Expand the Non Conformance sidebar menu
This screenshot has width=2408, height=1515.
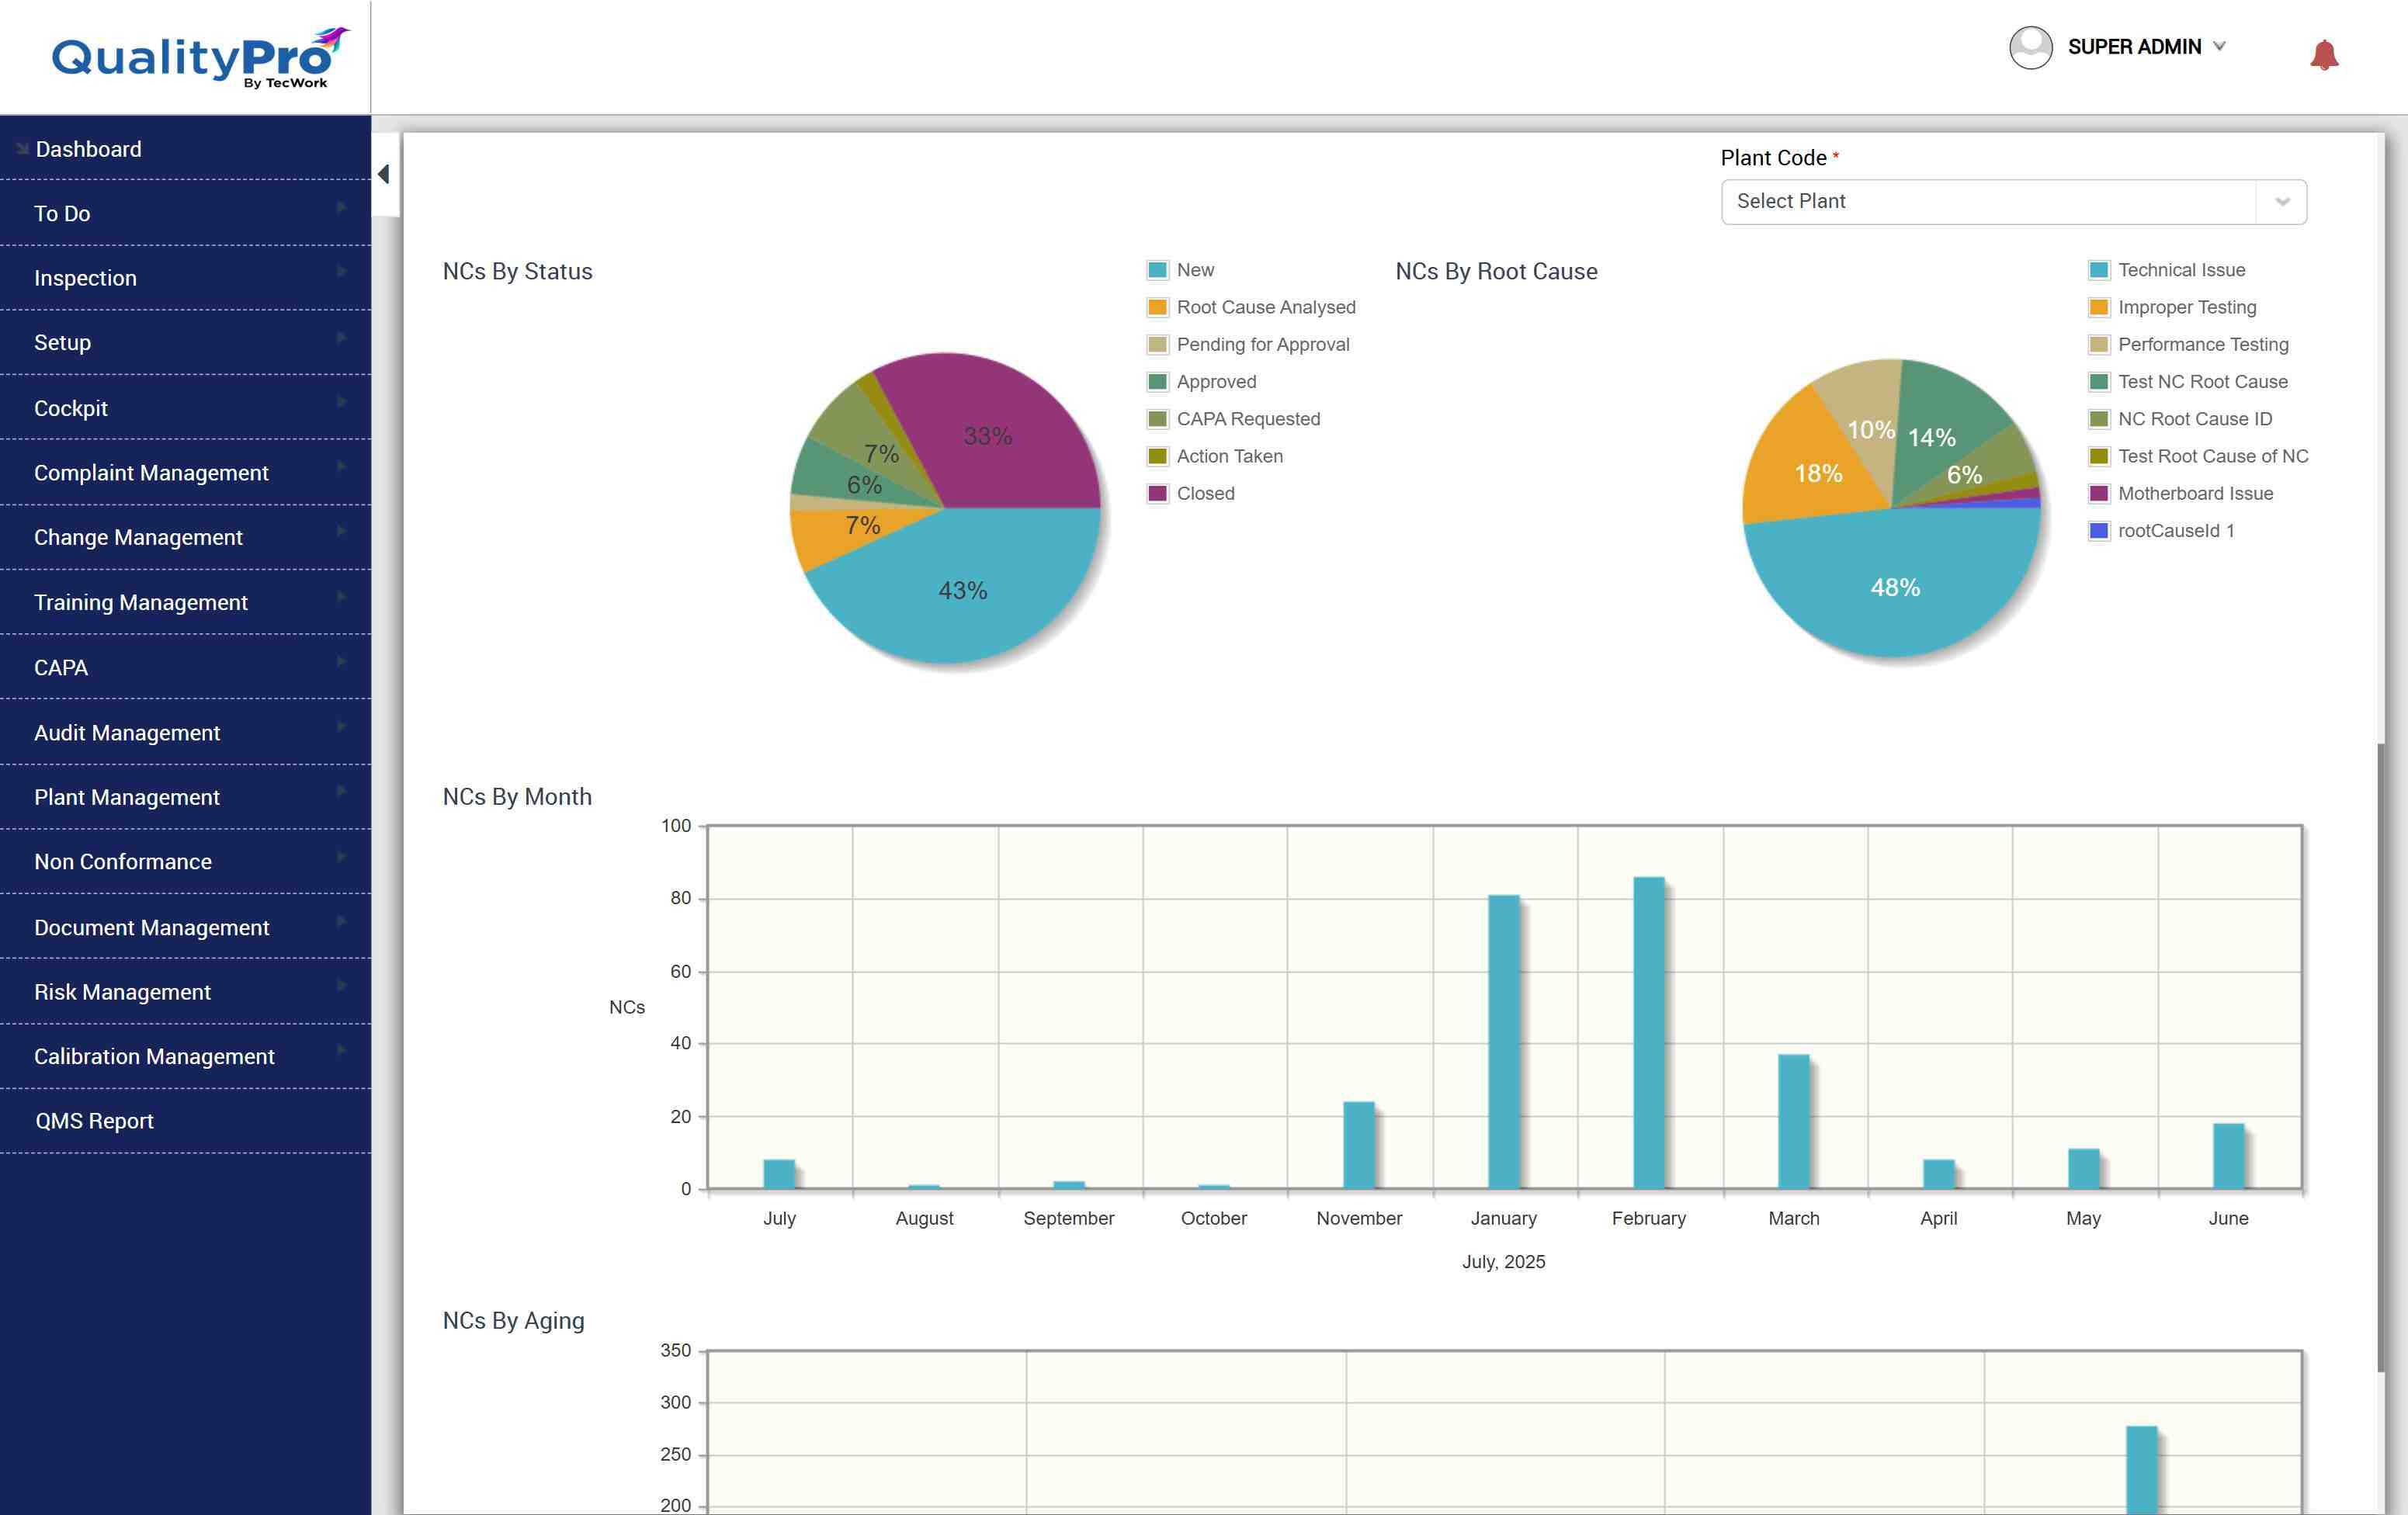[123, 862]
